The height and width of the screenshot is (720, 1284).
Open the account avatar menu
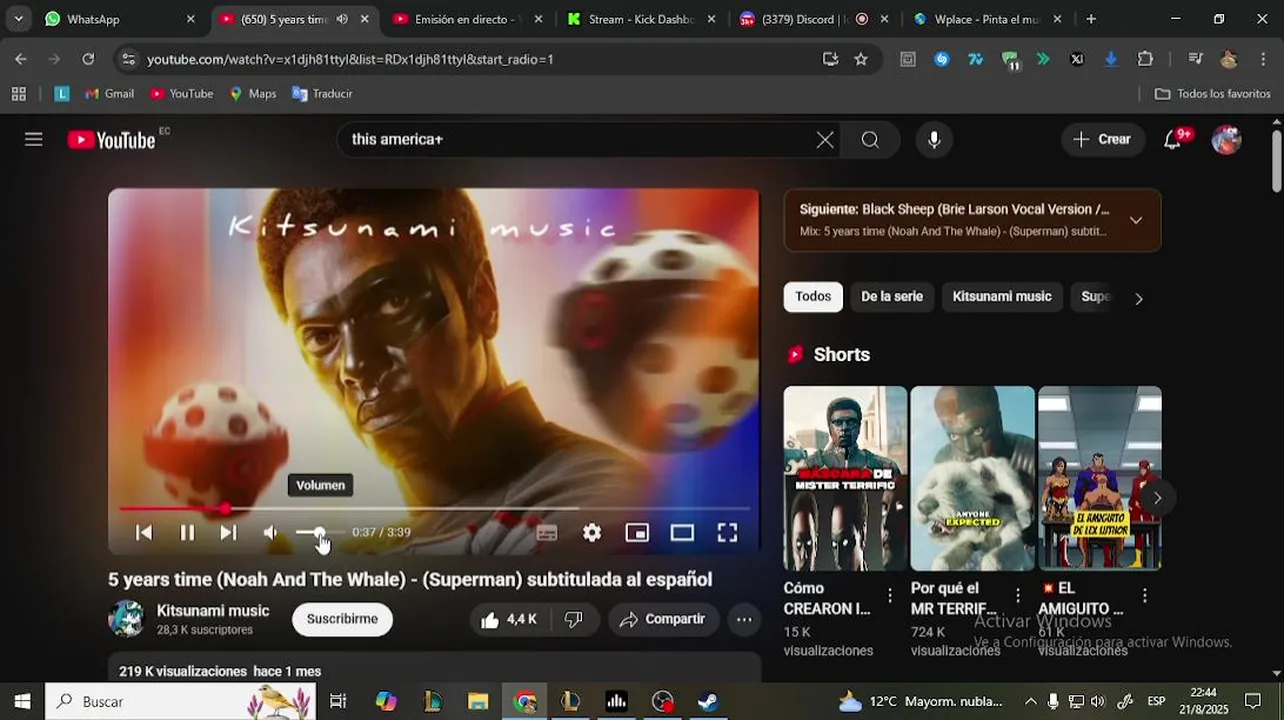(1226, 140)
